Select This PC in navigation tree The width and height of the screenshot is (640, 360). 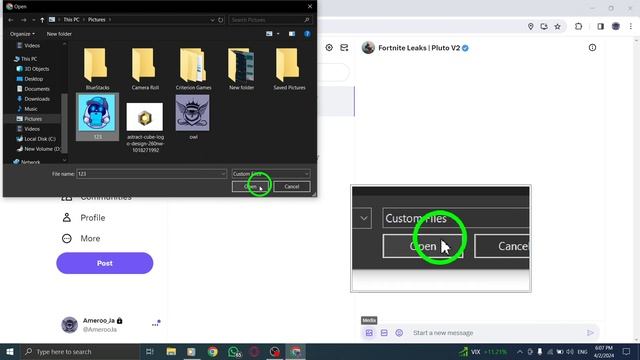pyautogui.click(x=25, y=59)
